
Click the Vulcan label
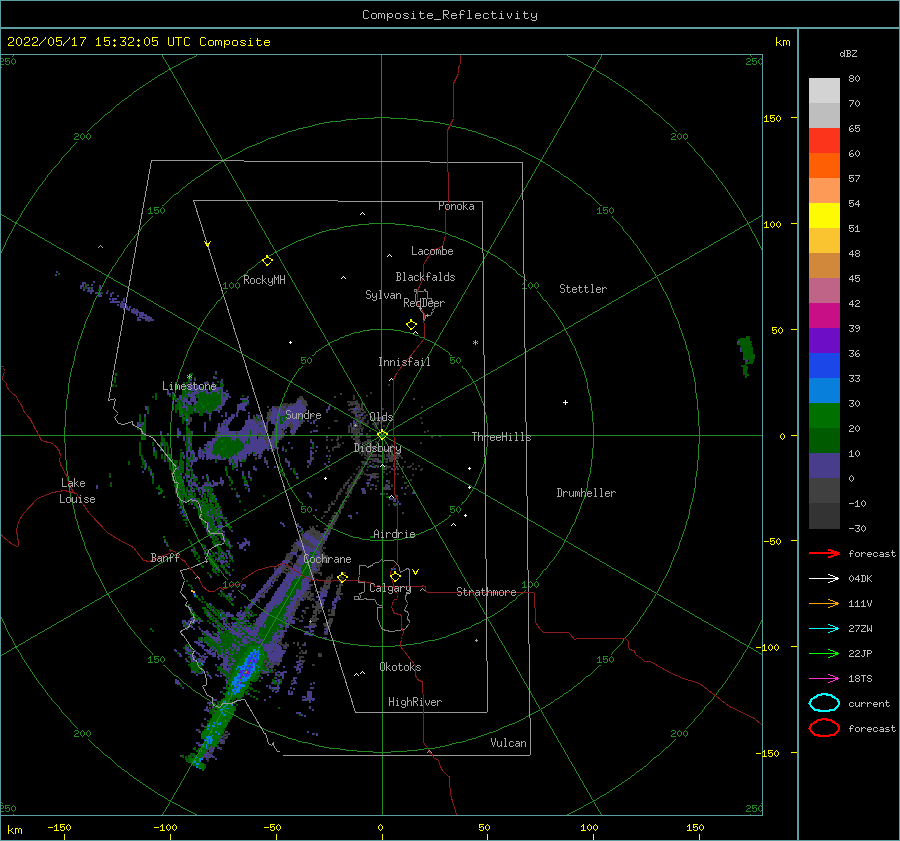[x=509, y=743]
